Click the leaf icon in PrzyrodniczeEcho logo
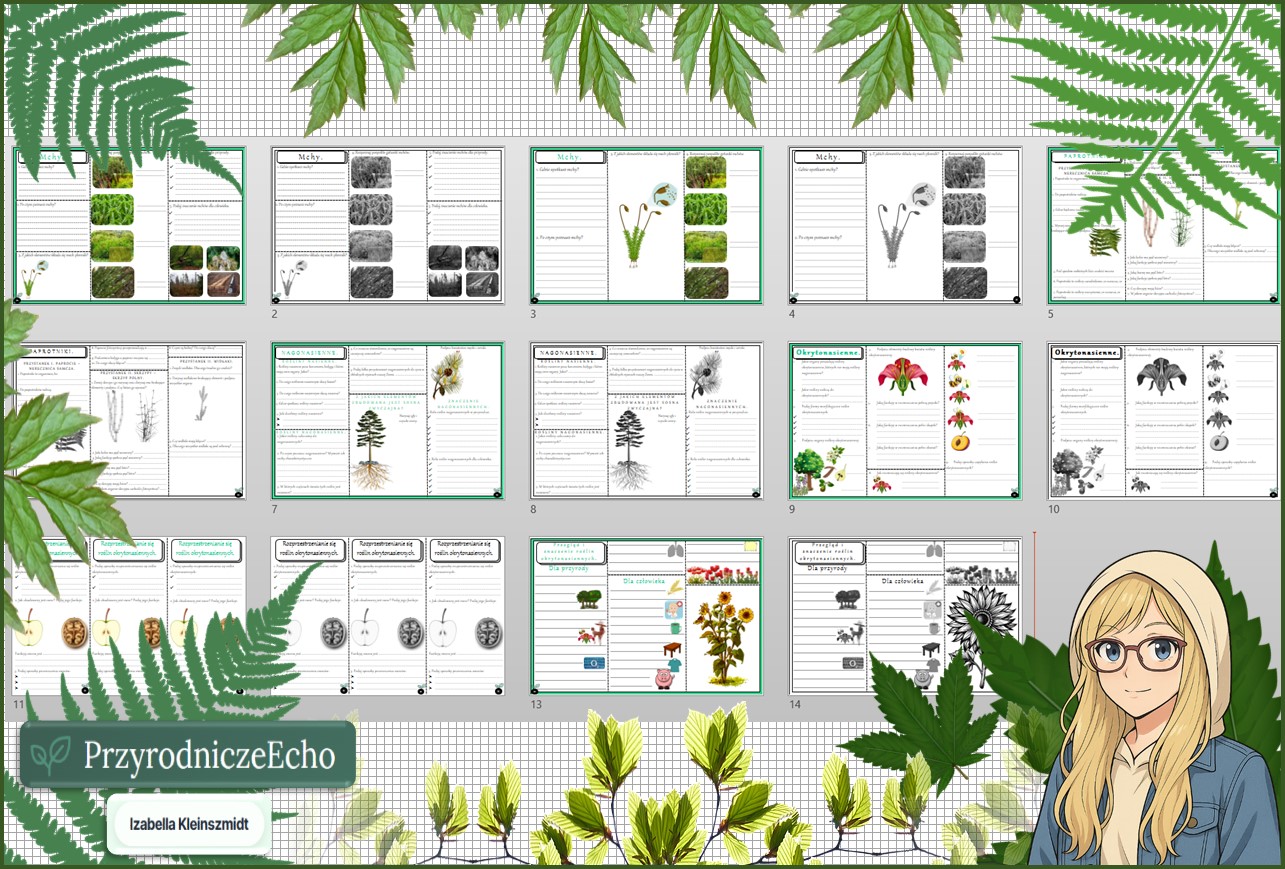 pyautogui.click(x=50, y=756)
